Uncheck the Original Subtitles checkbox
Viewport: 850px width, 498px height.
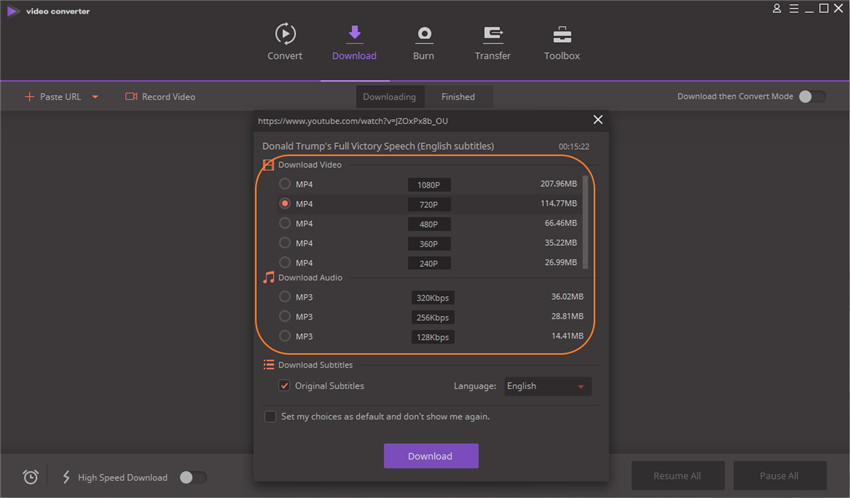pos(284,385)
